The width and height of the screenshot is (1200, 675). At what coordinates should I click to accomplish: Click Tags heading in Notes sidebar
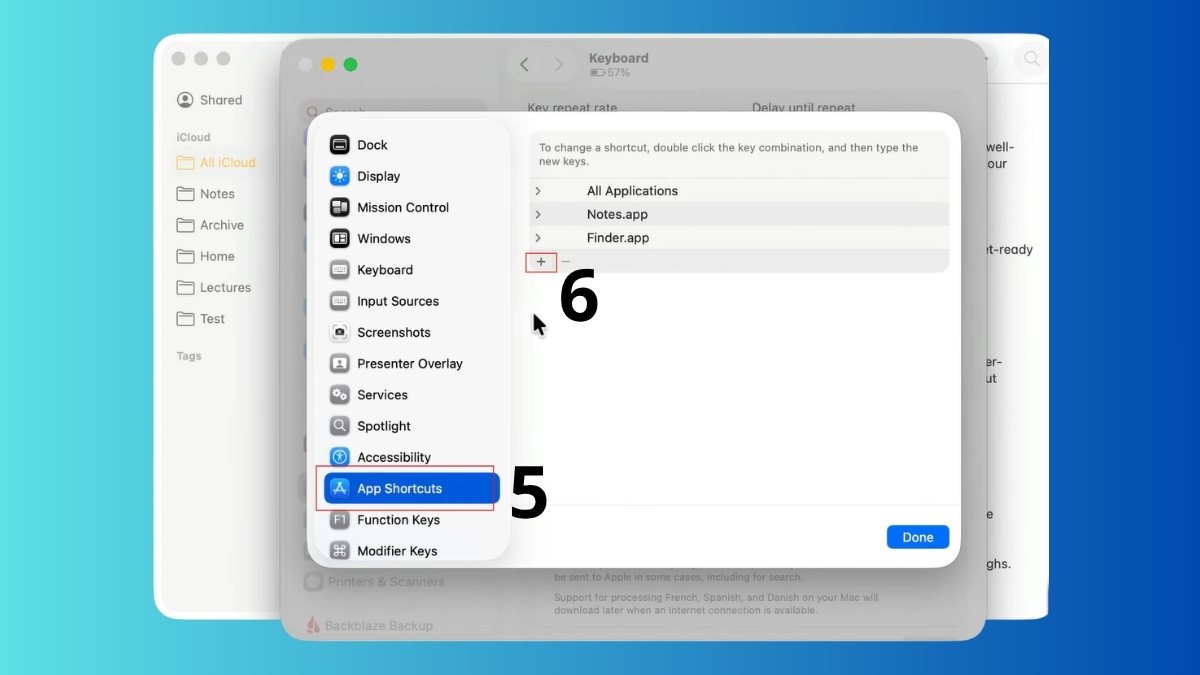coord(189,356)
